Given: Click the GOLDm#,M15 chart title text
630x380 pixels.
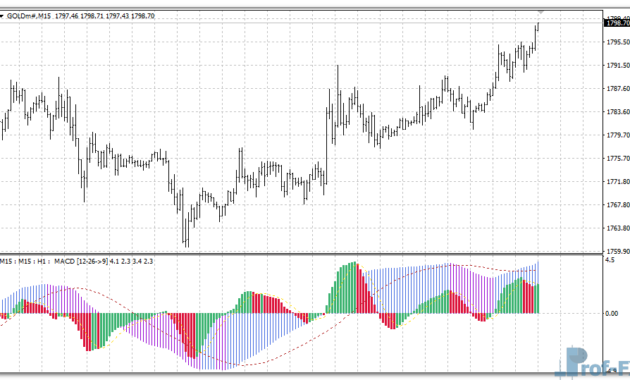Looking at the screenshot, I should 29,16.
